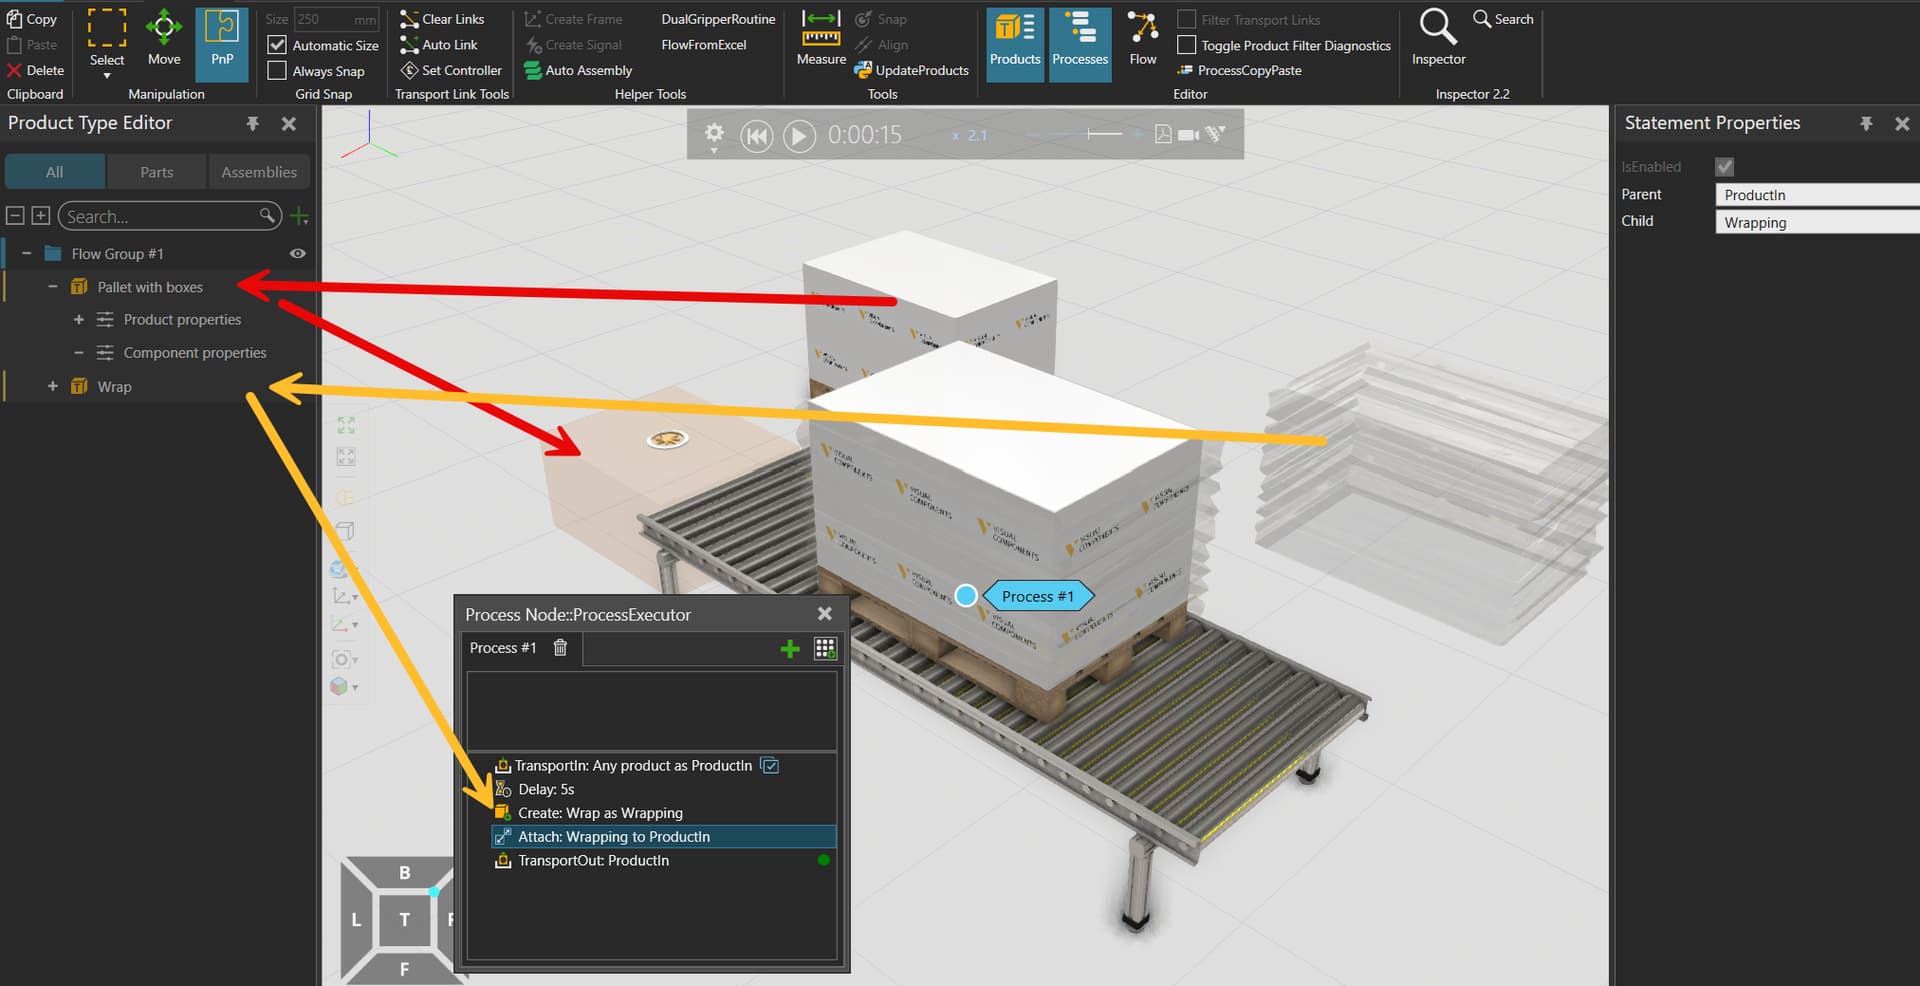Toggle Automatic Size checkbox
Viewport: 1920px width, 986px height.
[x=277, y=45]
